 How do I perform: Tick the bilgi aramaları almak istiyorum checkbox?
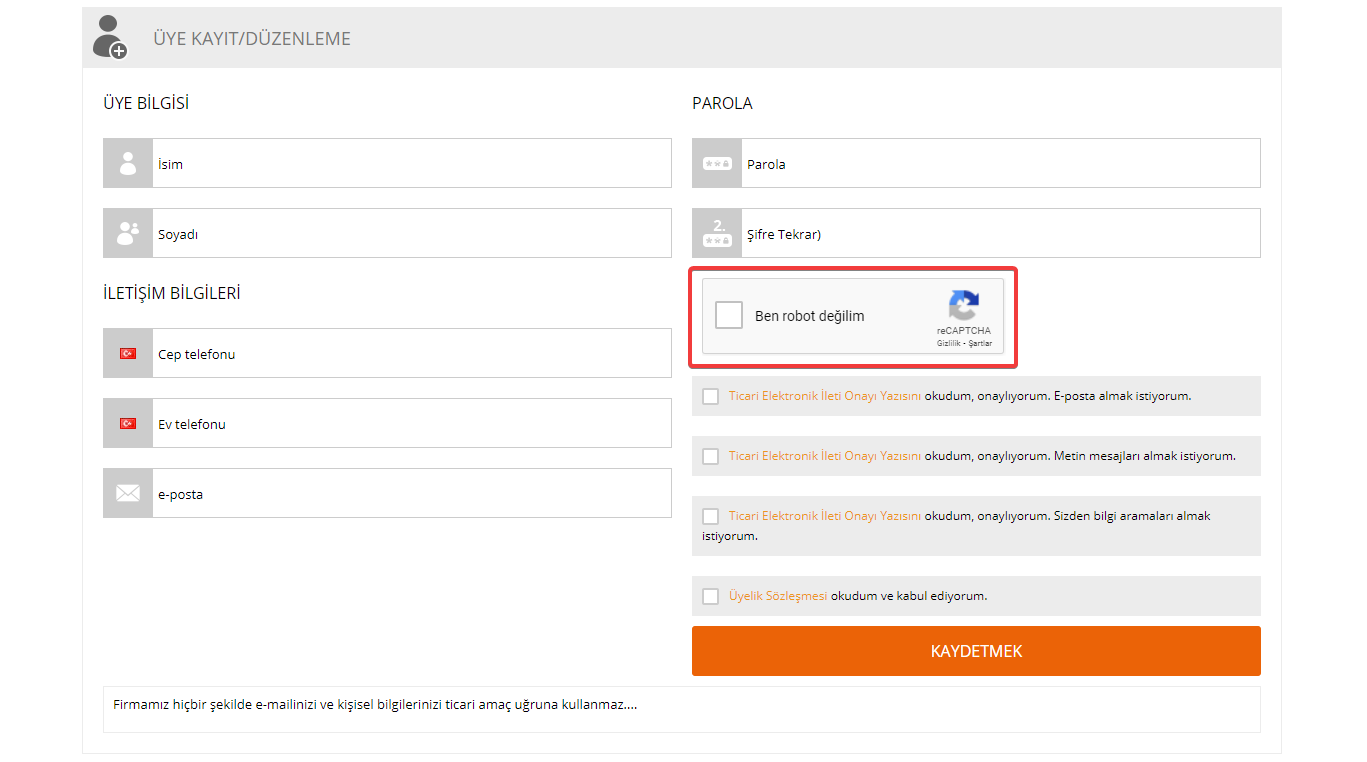click(x=710, y=516)
